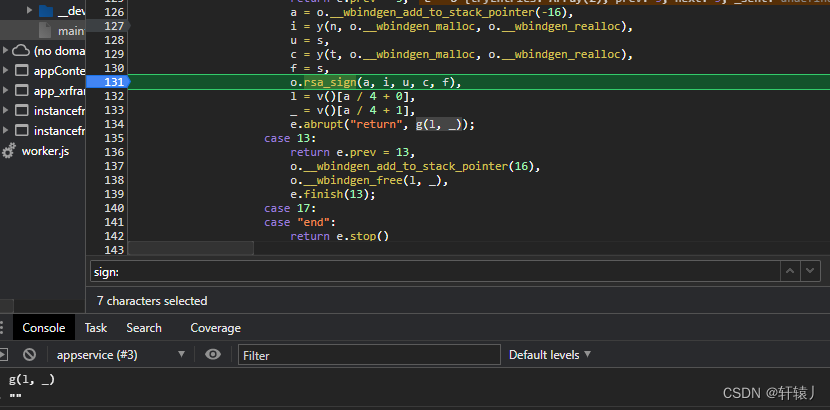Click the blue __dev folder icon

click(46, 11)
